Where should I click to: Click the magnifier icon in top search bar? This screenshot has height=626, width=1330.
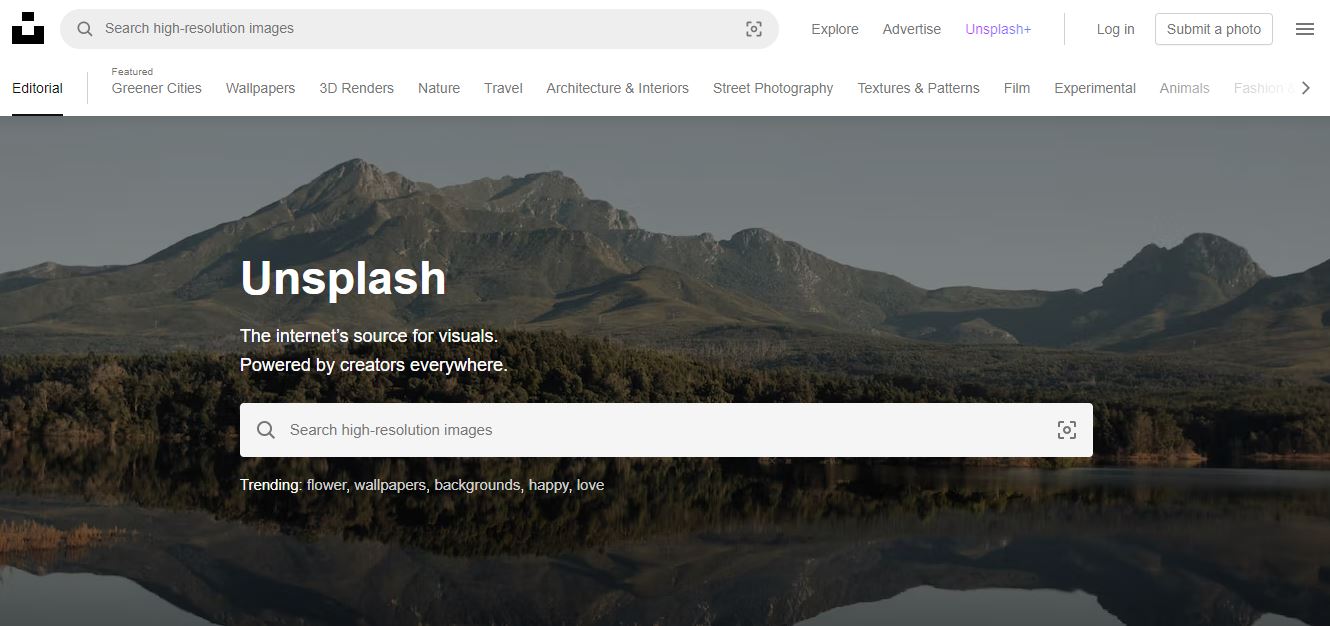tap(85, 29)
